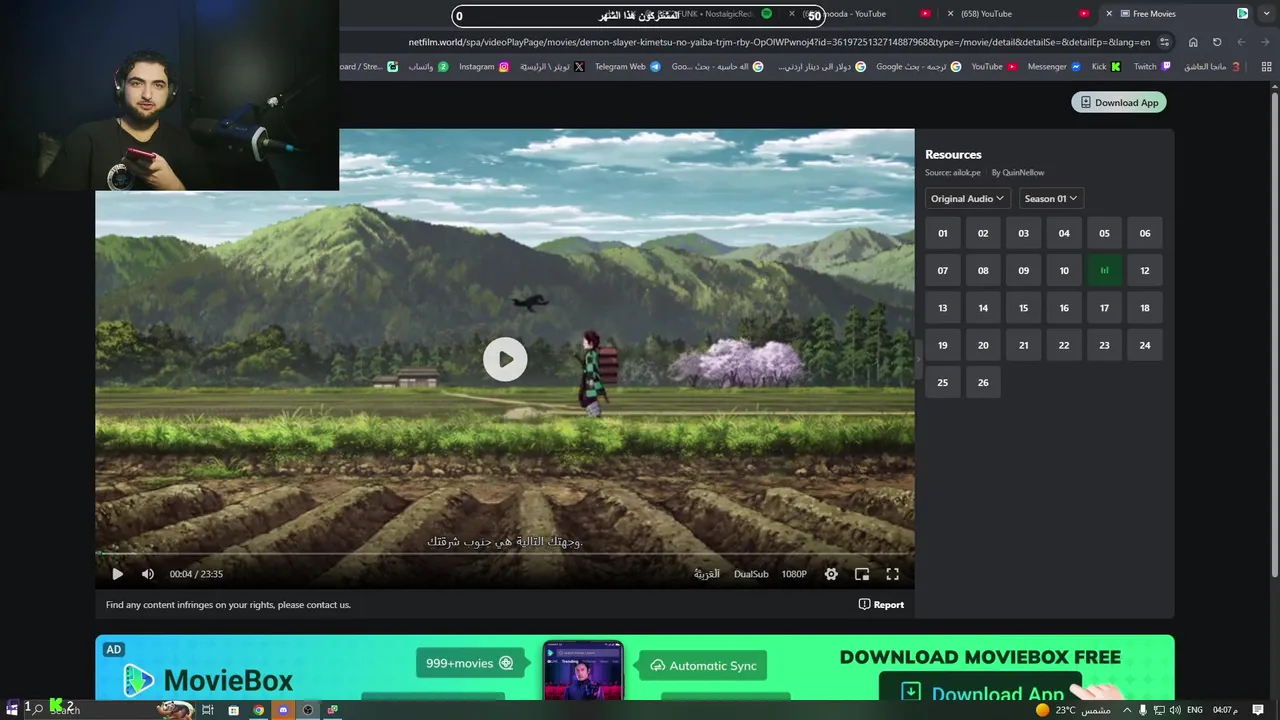Click the video progress bar
Viewport: 1280px width, 720px height.
(505, 553)
